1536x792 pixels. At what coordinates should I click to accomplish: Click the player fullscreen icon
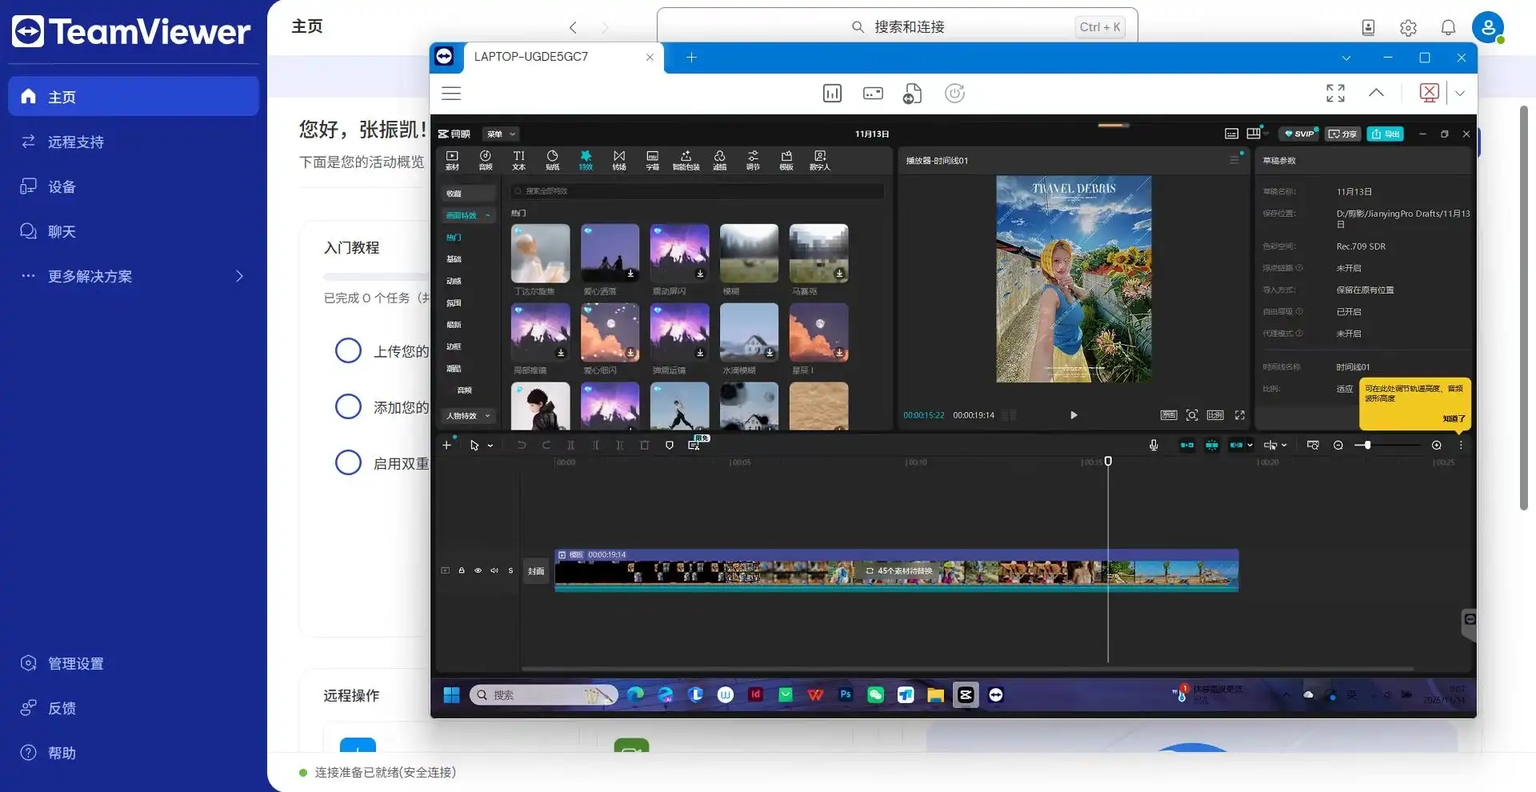coord(1239,415)
